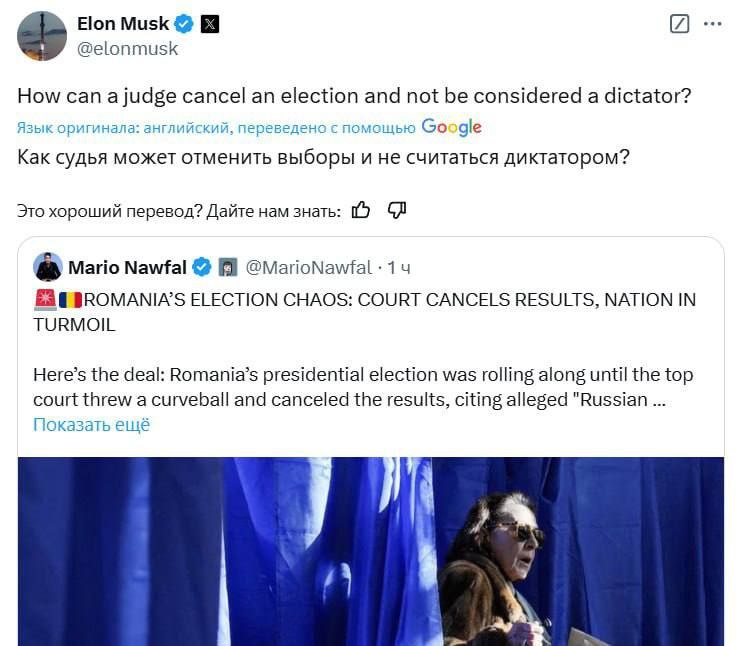The height and width of the screenshot is (646, 739).
Task: Click the Google translate logo
Action: click(x=451, y=127)
